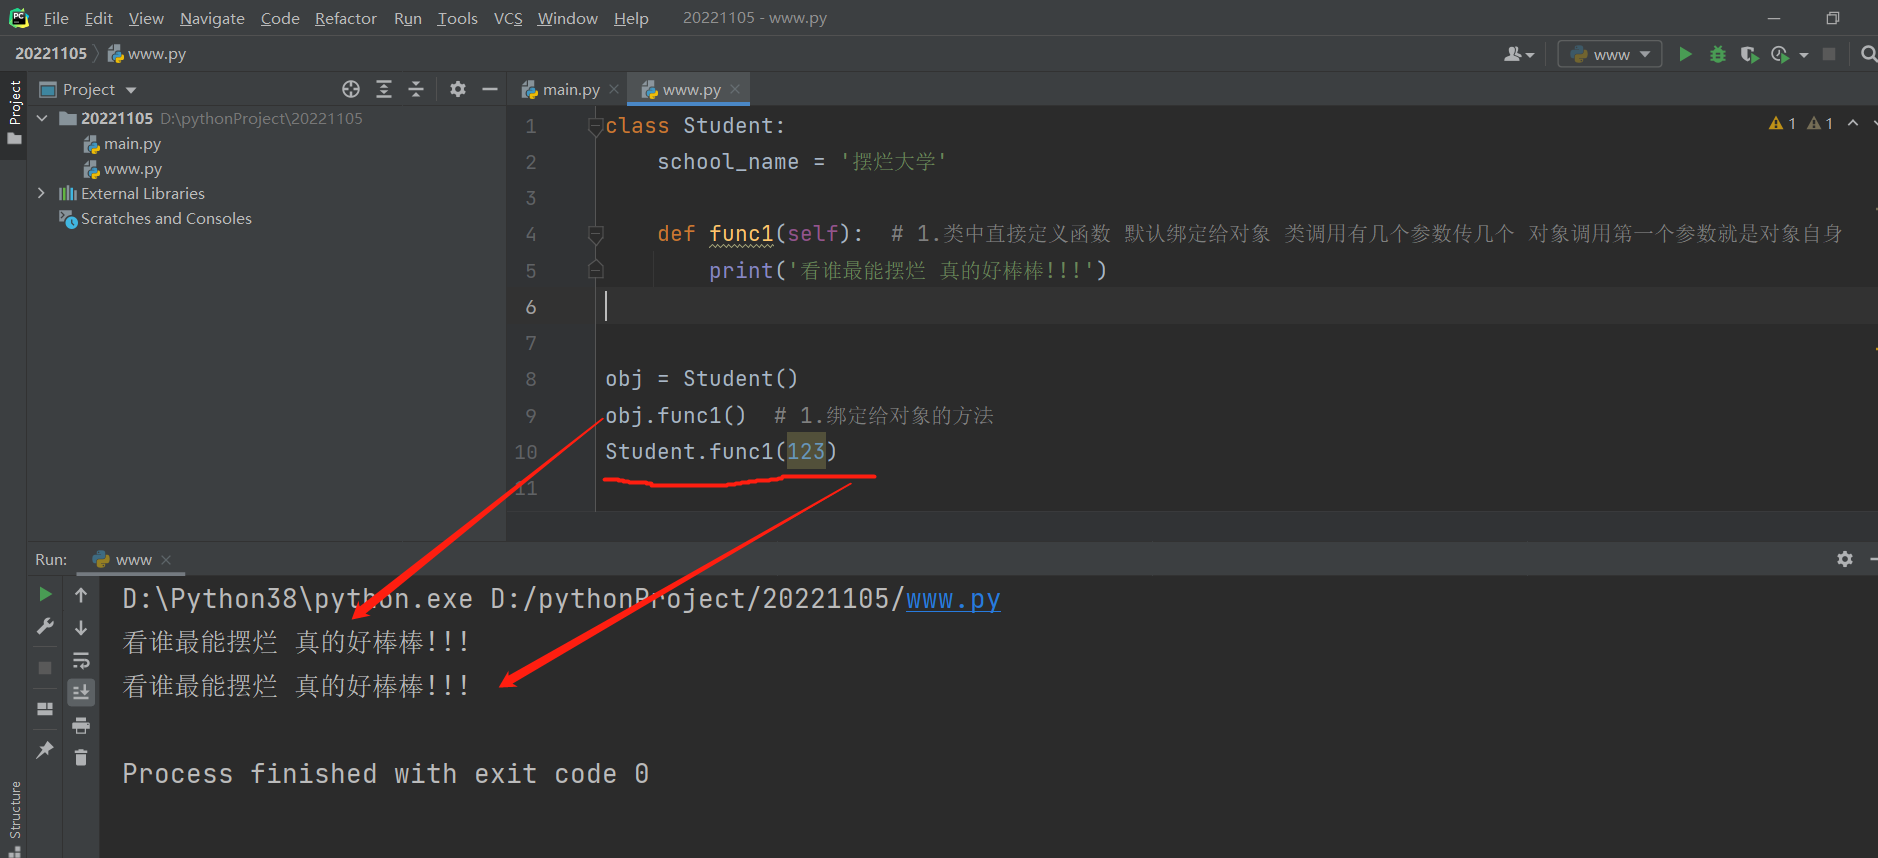
Task: Open Project panel settings gear
Action: pyautogui.click(x=458, y=89)
